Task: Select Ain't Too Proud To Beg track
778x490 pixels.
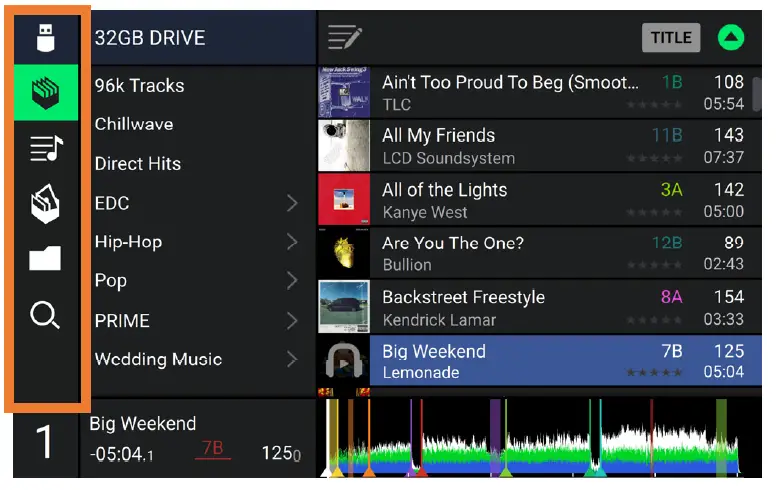Action: click(x=540, y=92)
